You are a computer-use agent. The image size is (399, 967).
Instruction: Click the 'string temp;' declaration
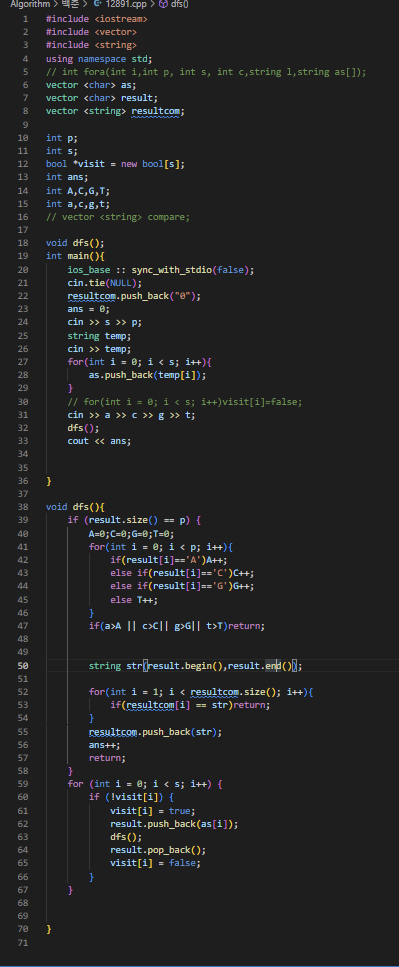click(99, 335)
